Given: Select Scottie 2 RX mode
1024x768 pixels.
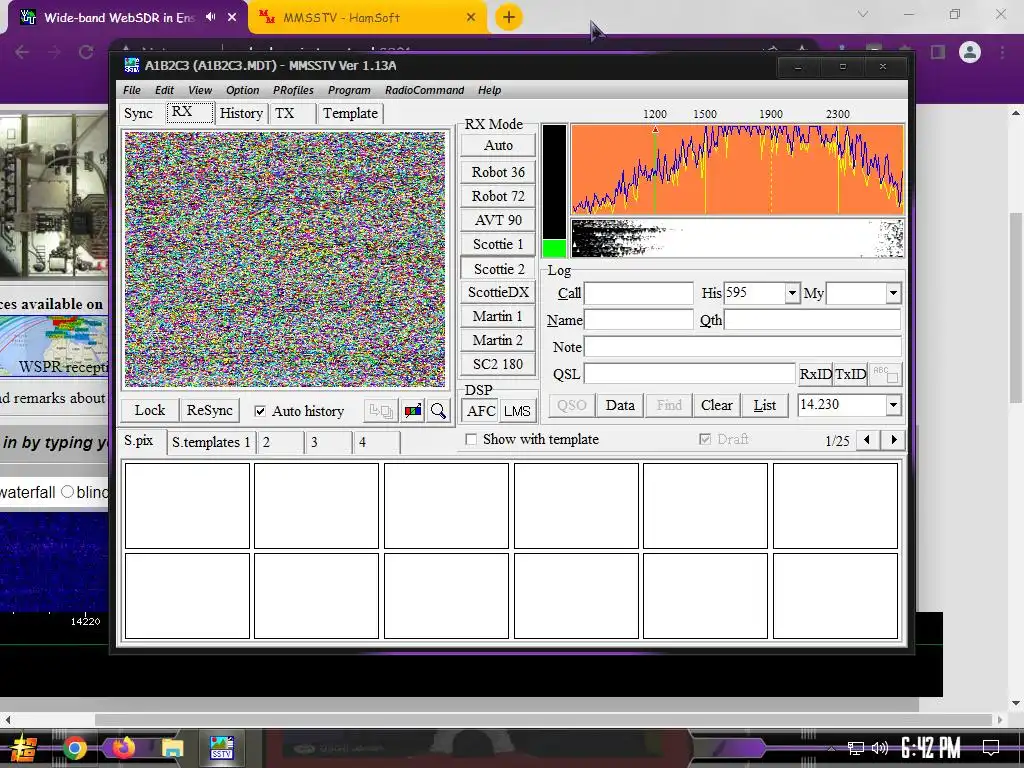Looking at the screenshot, I should click(498, 269).
